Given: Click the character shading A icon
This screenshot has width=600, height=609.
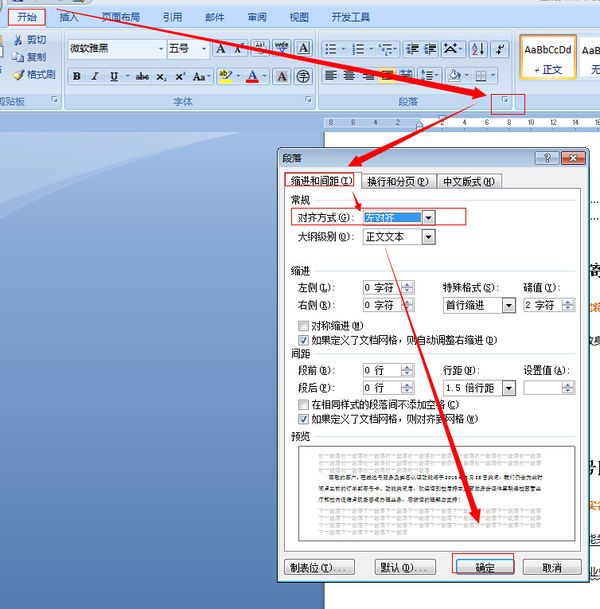Looking at the screenshot, I should (x=282, y=77).
